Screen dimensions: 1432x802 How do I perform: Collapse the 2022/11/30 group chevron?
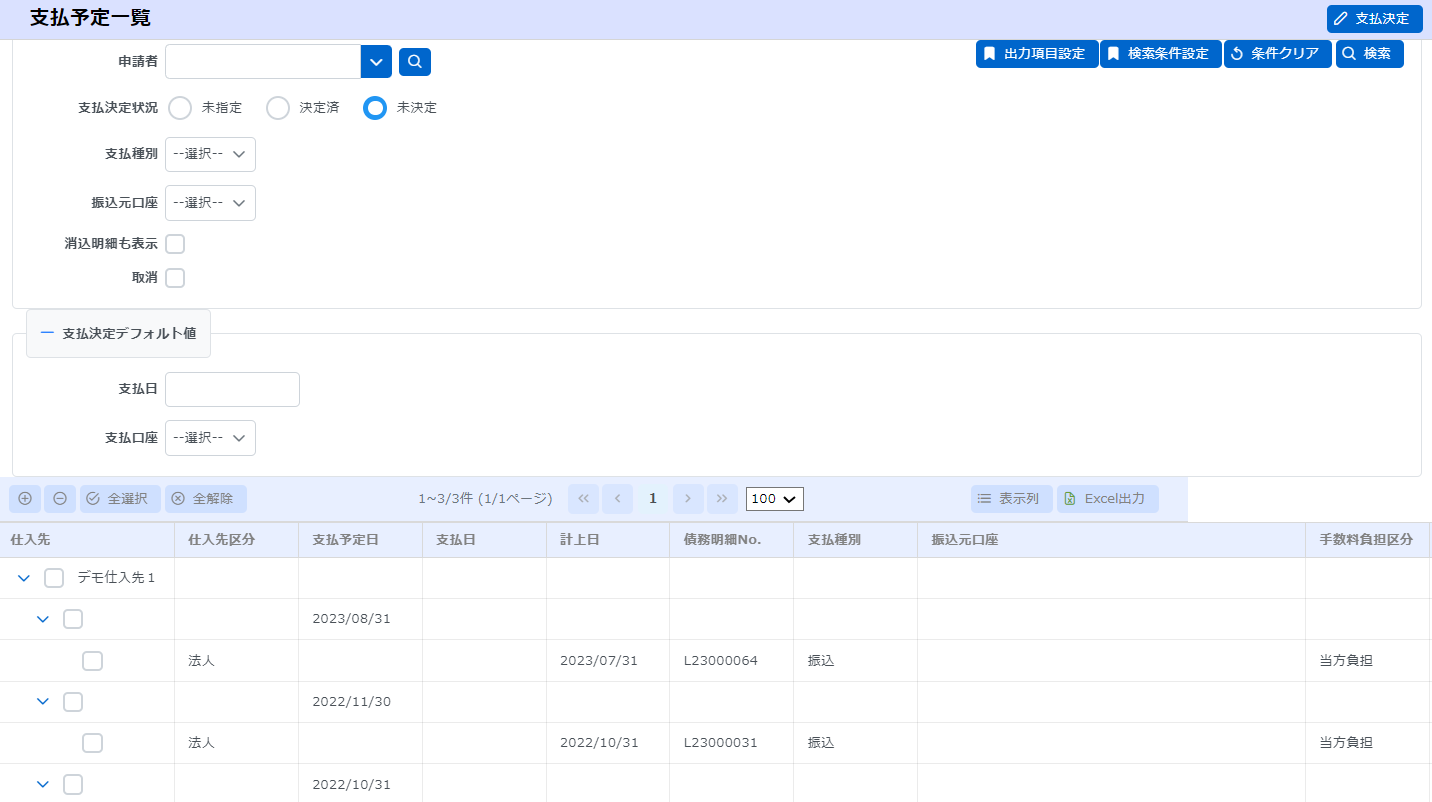(43, 702)
